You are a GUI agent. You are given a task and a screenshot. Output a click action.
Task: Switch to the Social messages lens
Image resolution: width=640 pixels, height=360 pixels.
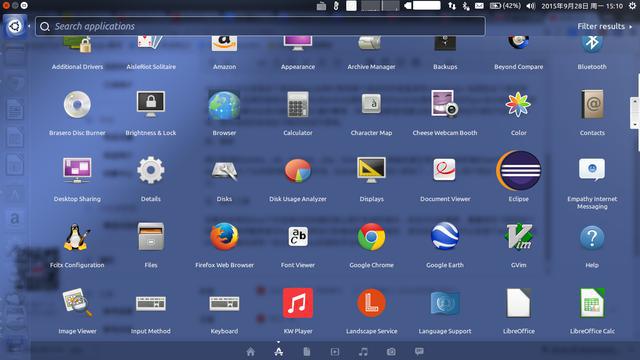(x=419, y=351)
